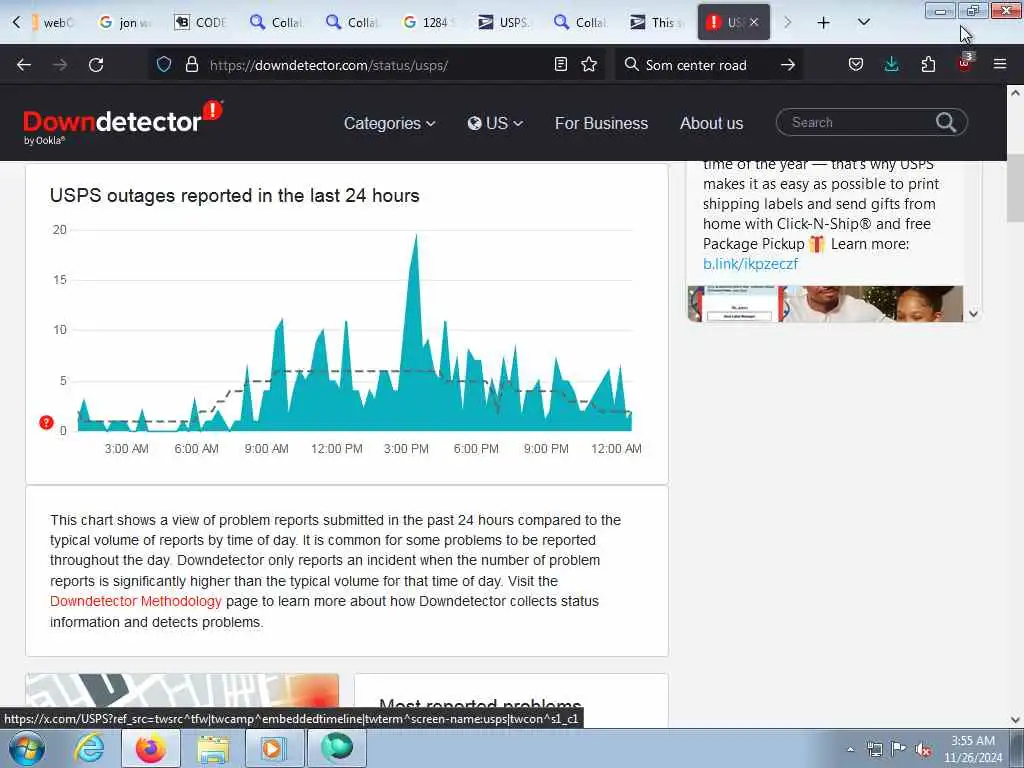
Task: Click the padlock site info icon
Action: pyautogui.click(x=191, y=64)
